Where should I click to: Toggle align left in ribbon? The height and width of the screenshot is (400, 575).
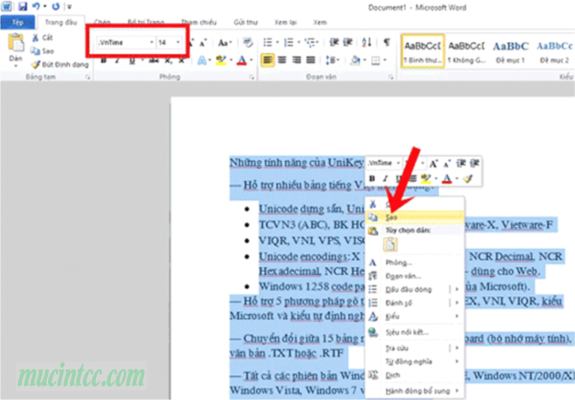268,60
